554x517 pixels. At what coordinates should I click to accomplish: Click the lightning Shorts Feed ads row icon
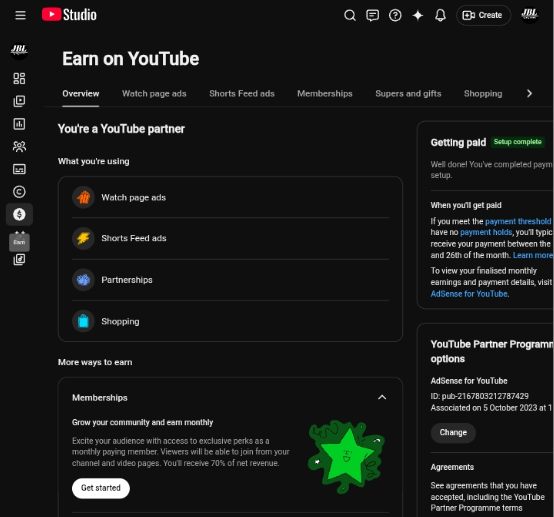[x=83, y=238]
